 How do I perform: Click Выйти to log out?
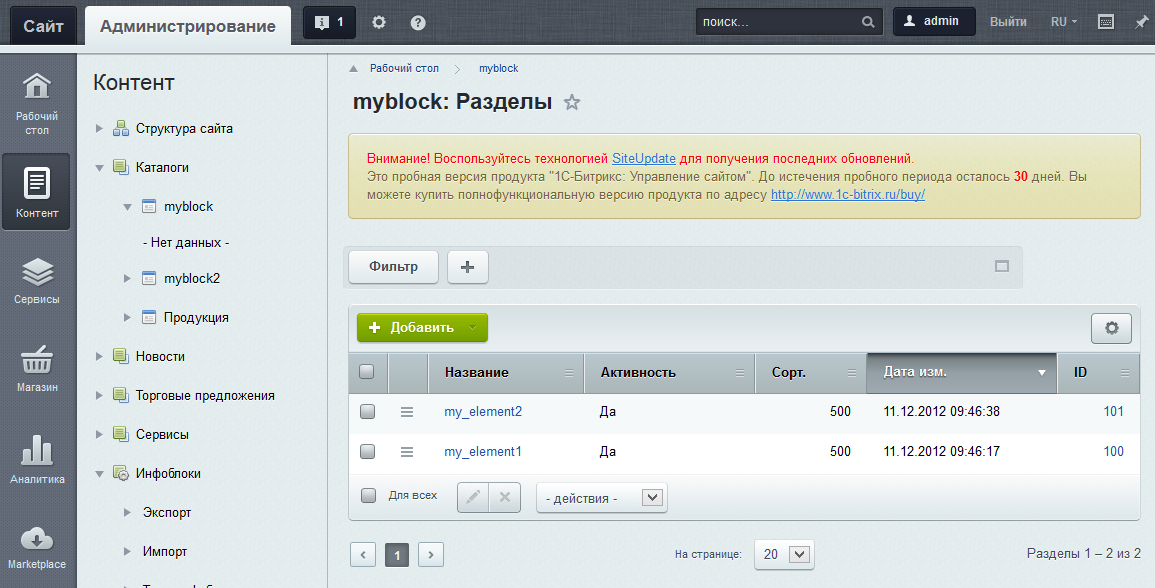[1008, 22]
